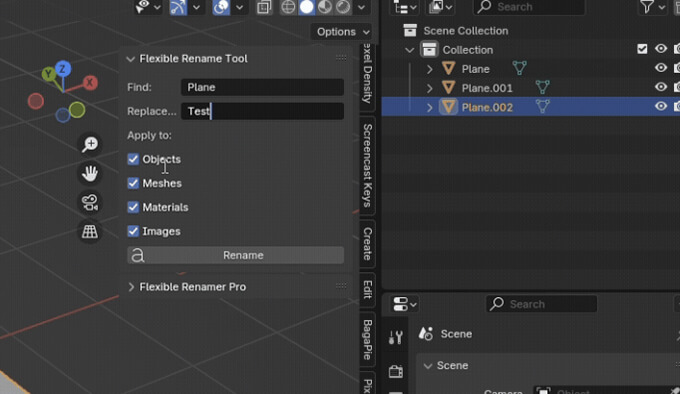This screenshot has width=680, height=394.
Task: Click negative Y green circle on gizmo
Action: (x=77, y=110)
